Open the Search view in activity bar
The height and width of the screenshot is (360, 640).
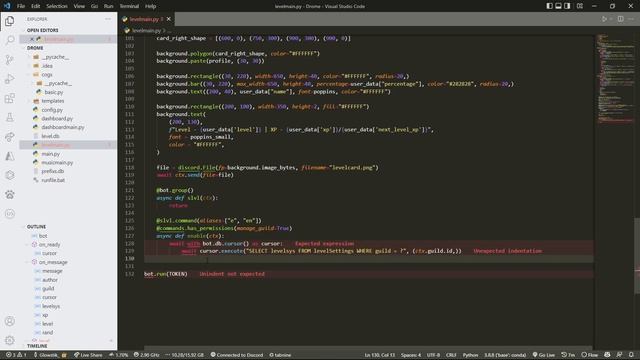(9, 40)
